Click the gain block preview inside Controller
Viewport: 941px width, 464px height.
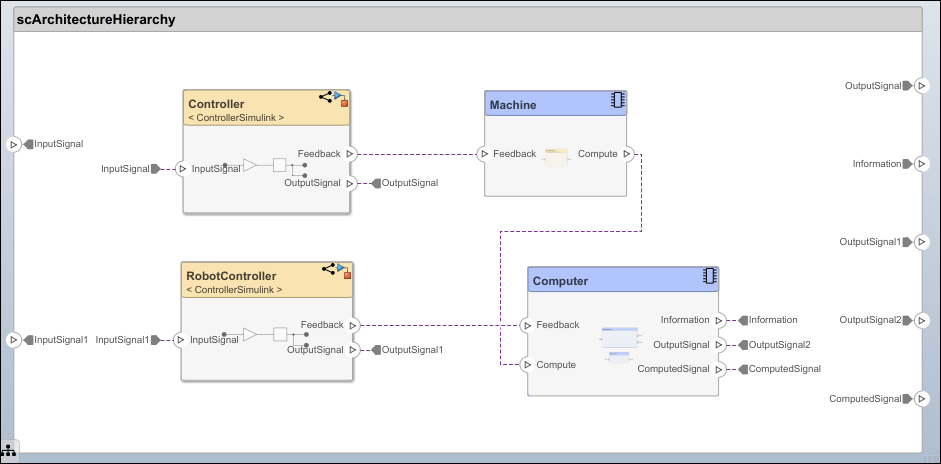coord(250,165)
